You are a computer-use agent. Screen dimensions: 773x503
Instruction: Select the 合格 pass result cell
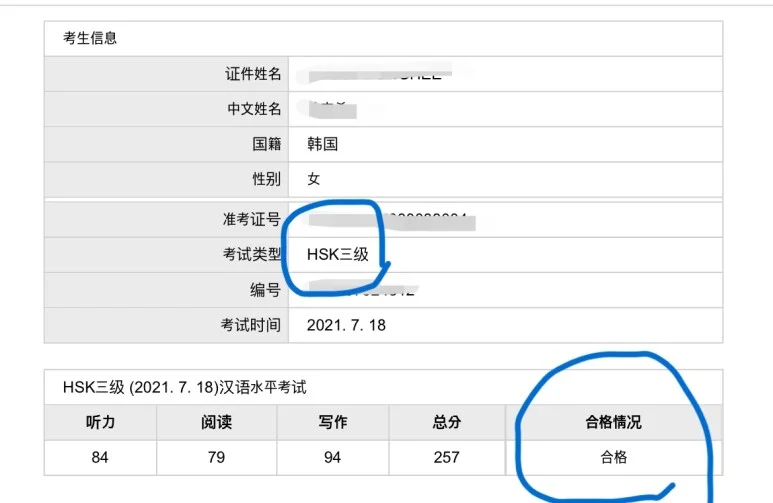613,457
